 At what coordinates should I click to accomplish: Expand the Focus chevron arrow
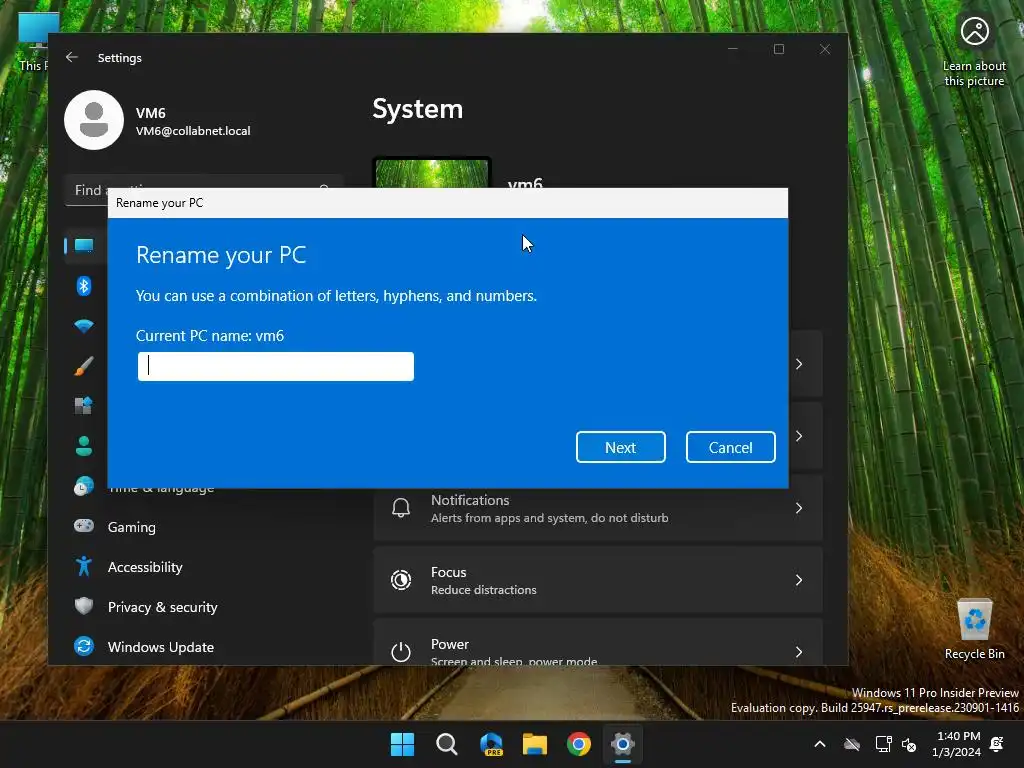pos(799,580)
